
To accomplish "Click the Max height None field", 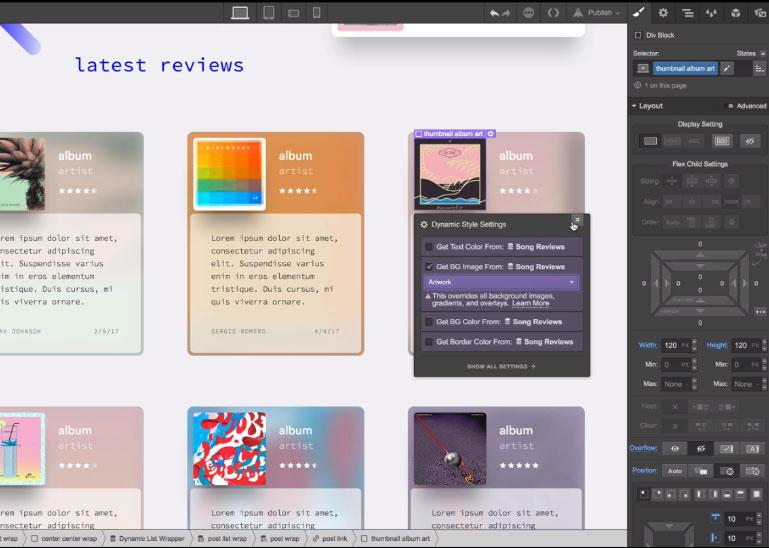I will tap(745, 384).
